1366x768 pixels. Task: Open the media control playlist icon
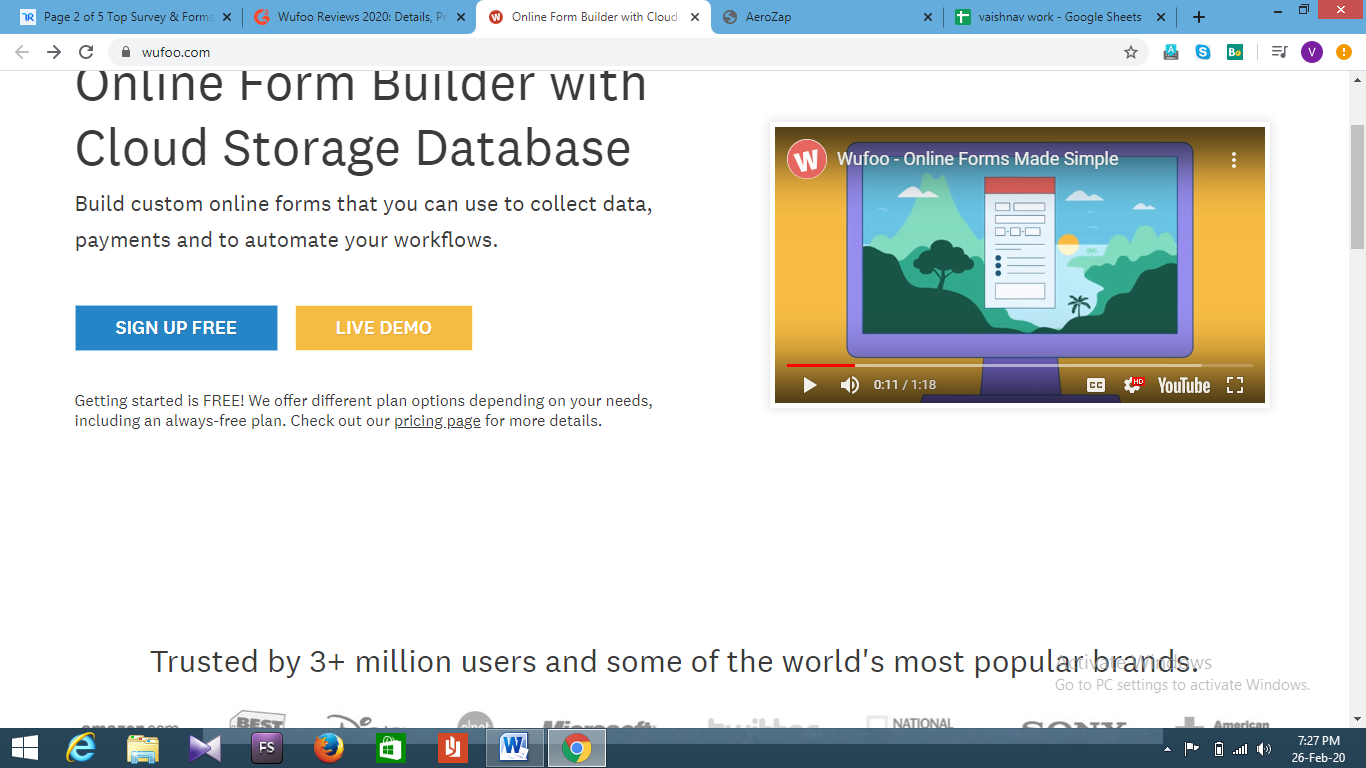1279,52
